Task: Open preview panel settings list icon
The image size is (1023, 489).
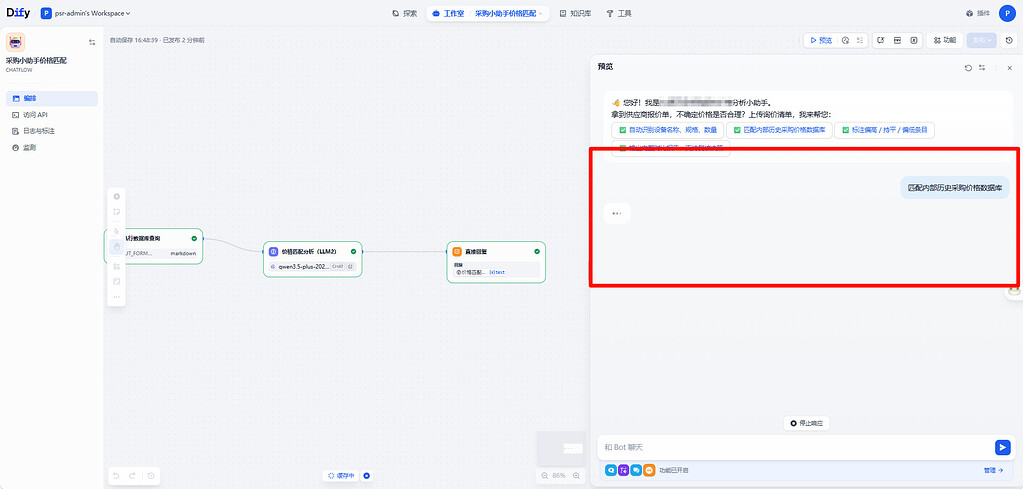Action: 982,68
